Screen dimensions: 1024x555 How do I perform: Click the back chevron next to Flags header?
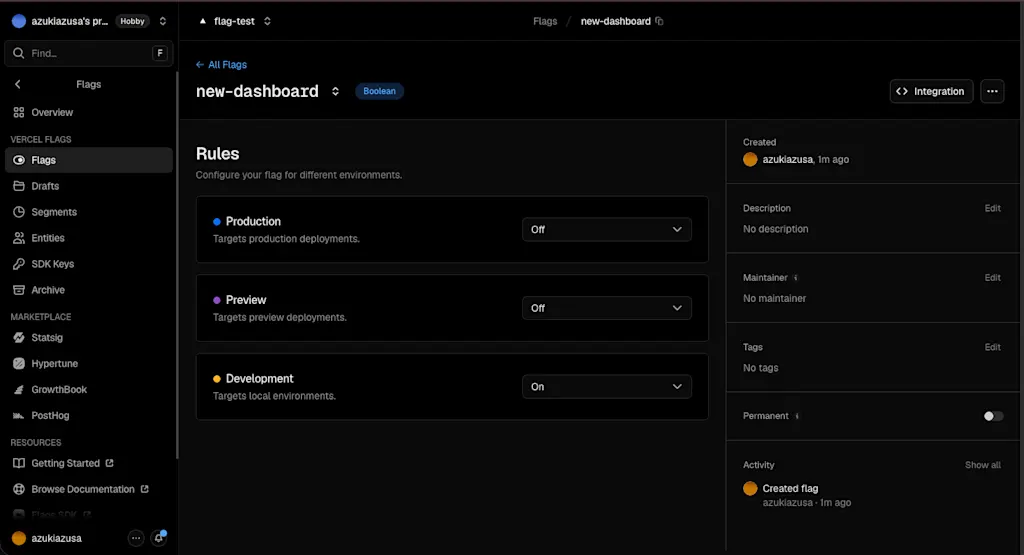click(18, 84)
